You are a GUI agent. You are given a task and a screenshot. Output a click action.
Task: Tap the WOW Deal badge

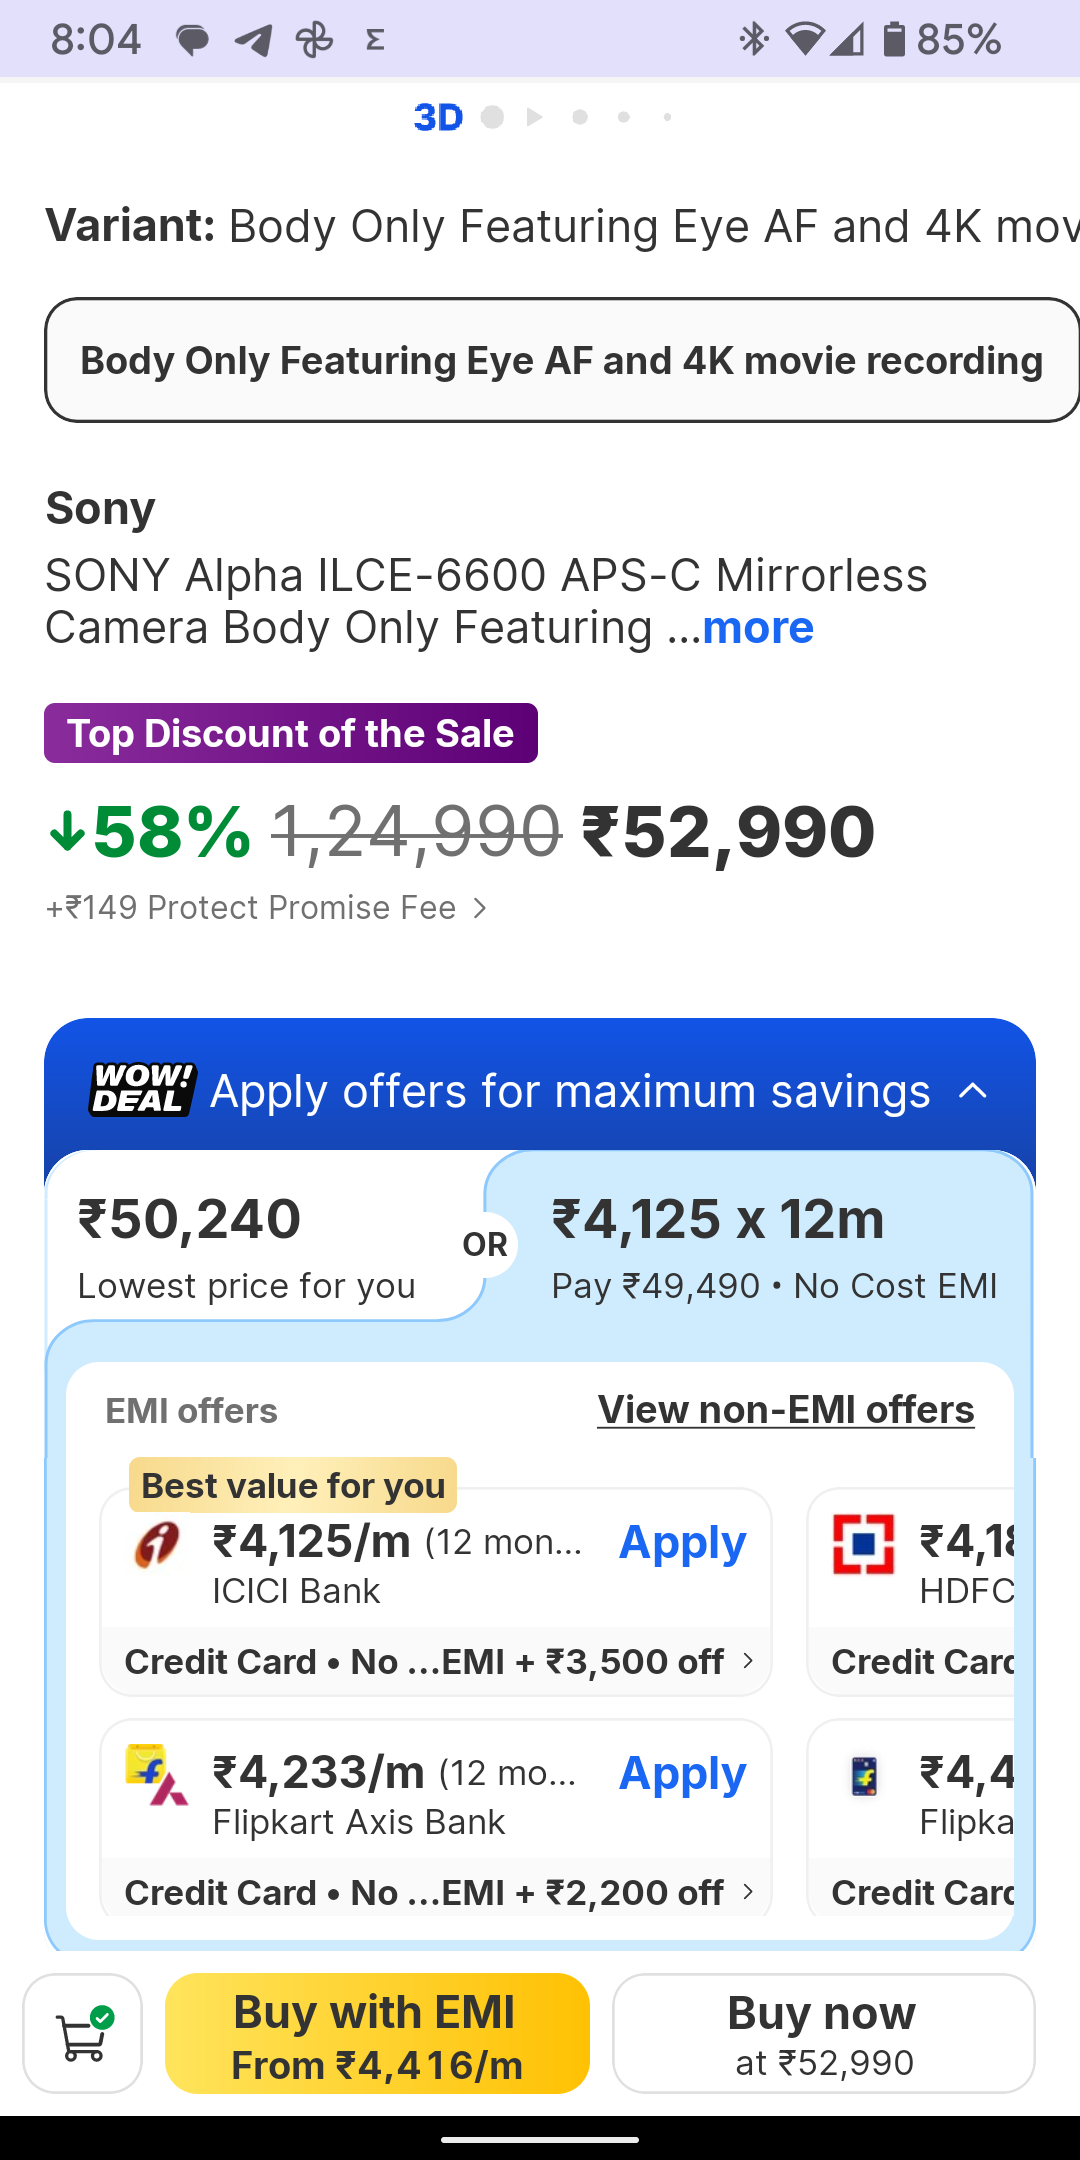pyautogui.click(x=143, y=1090)
